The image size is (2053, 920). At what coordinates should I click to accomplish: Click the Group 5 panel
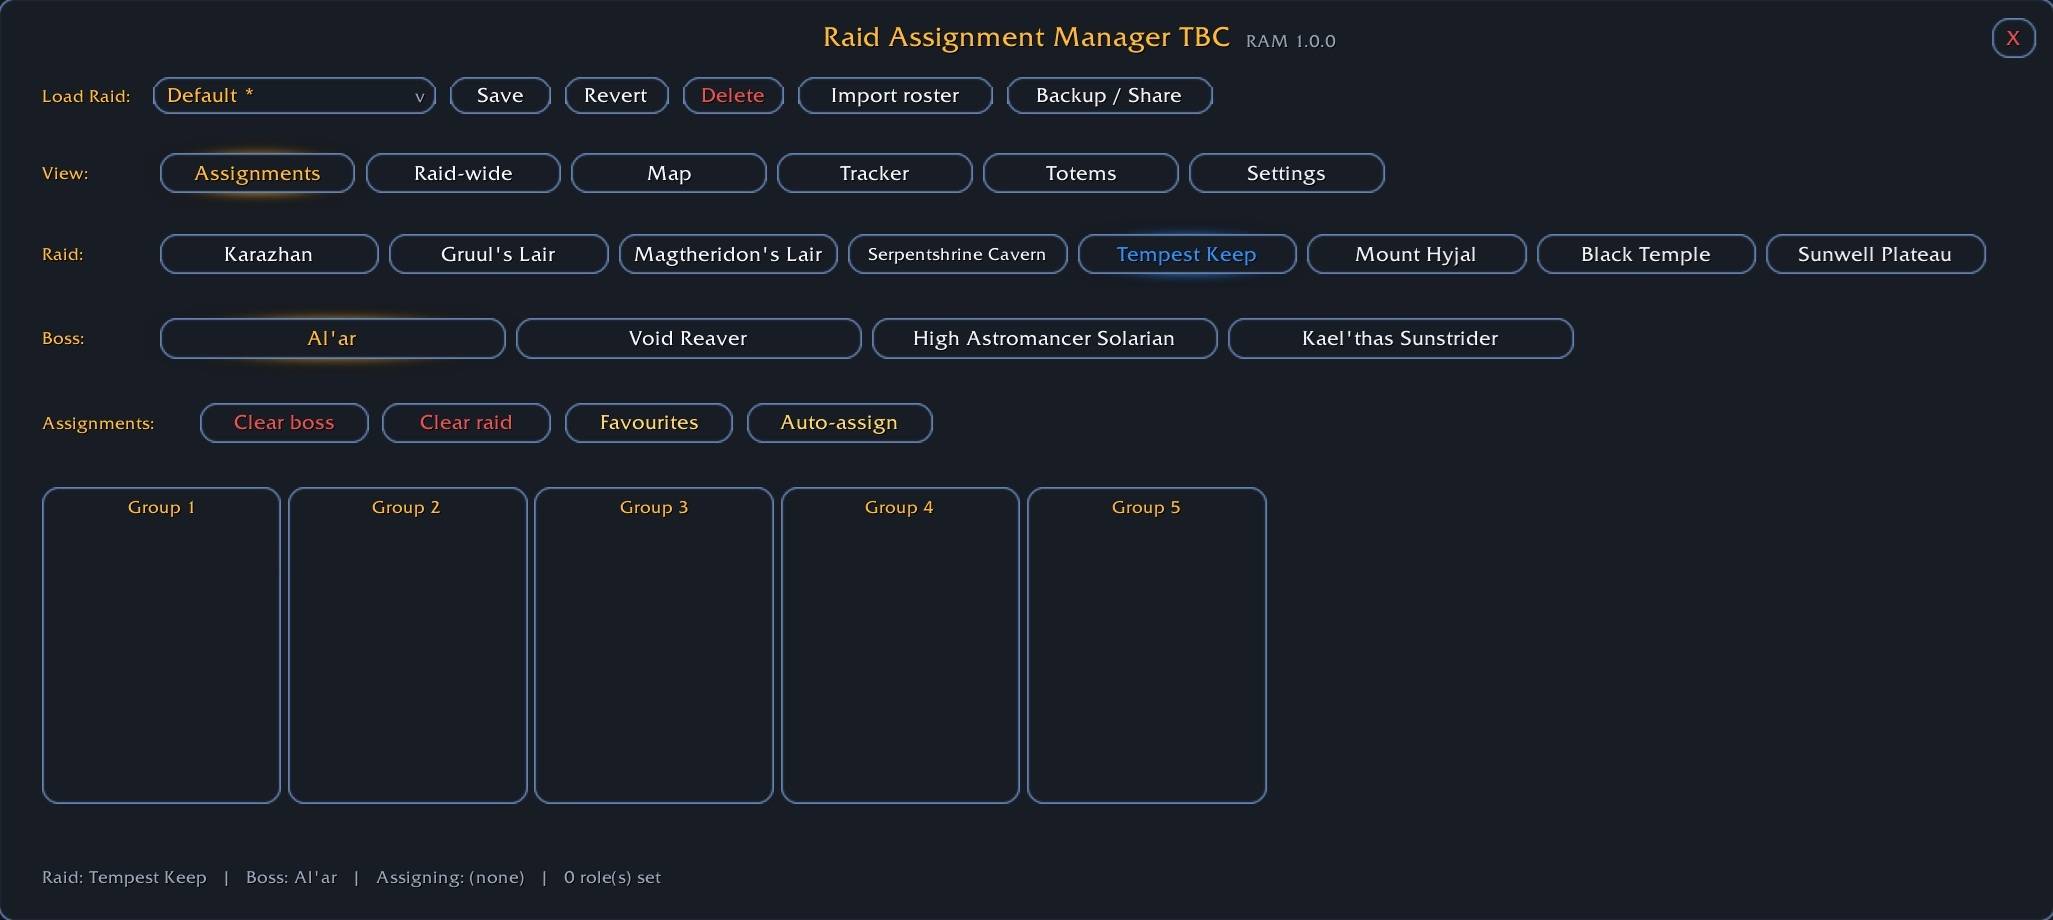pos(1147,645)
